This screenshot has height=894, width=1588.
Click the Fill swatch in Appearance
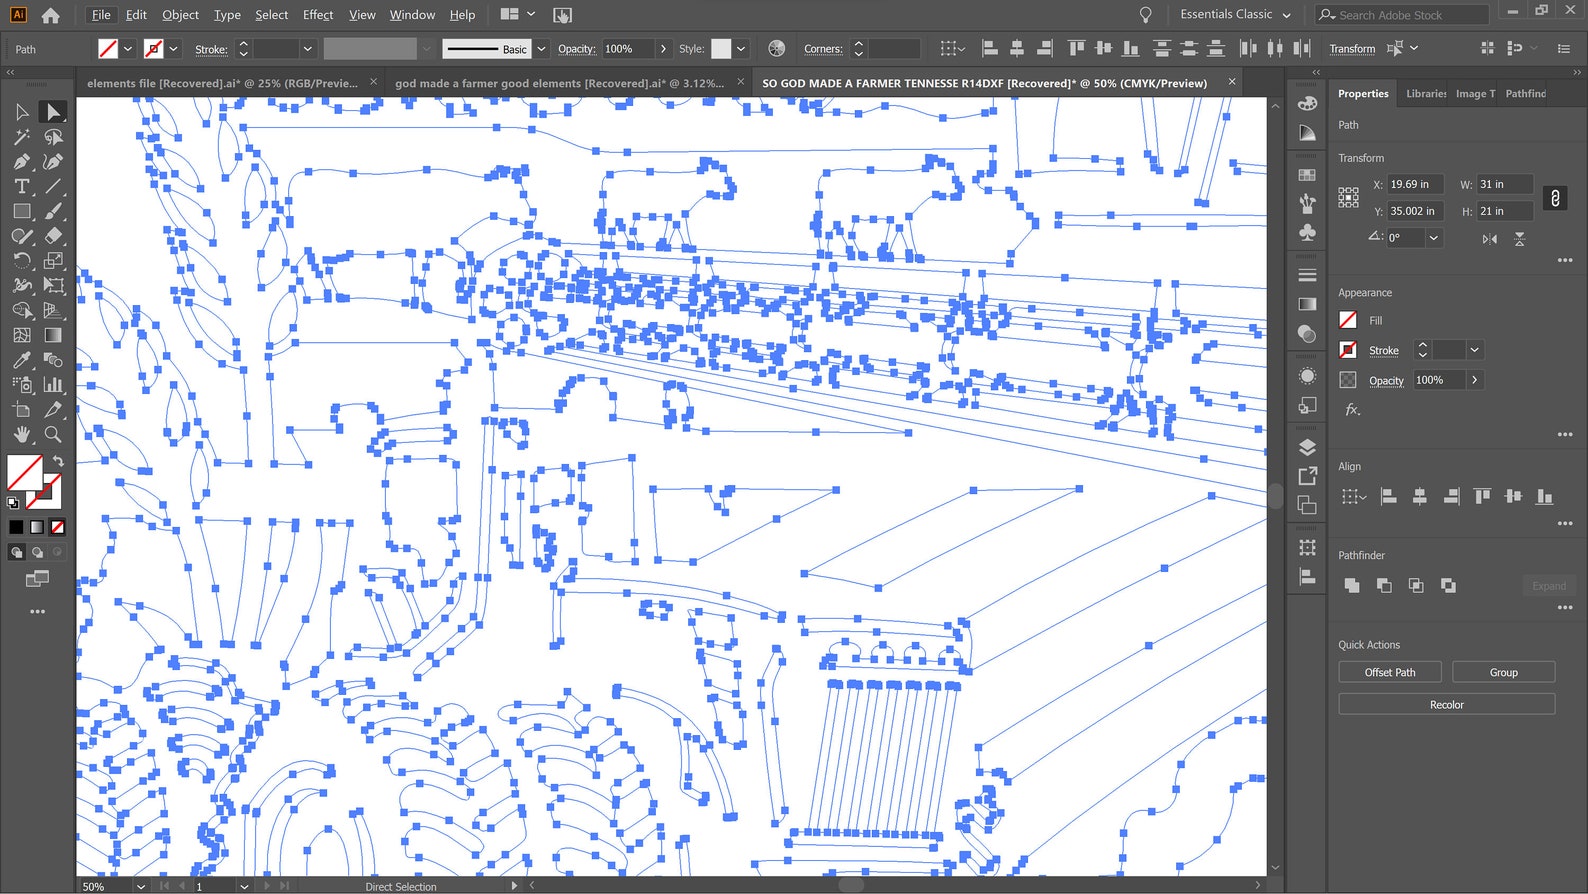[1348, 320]
